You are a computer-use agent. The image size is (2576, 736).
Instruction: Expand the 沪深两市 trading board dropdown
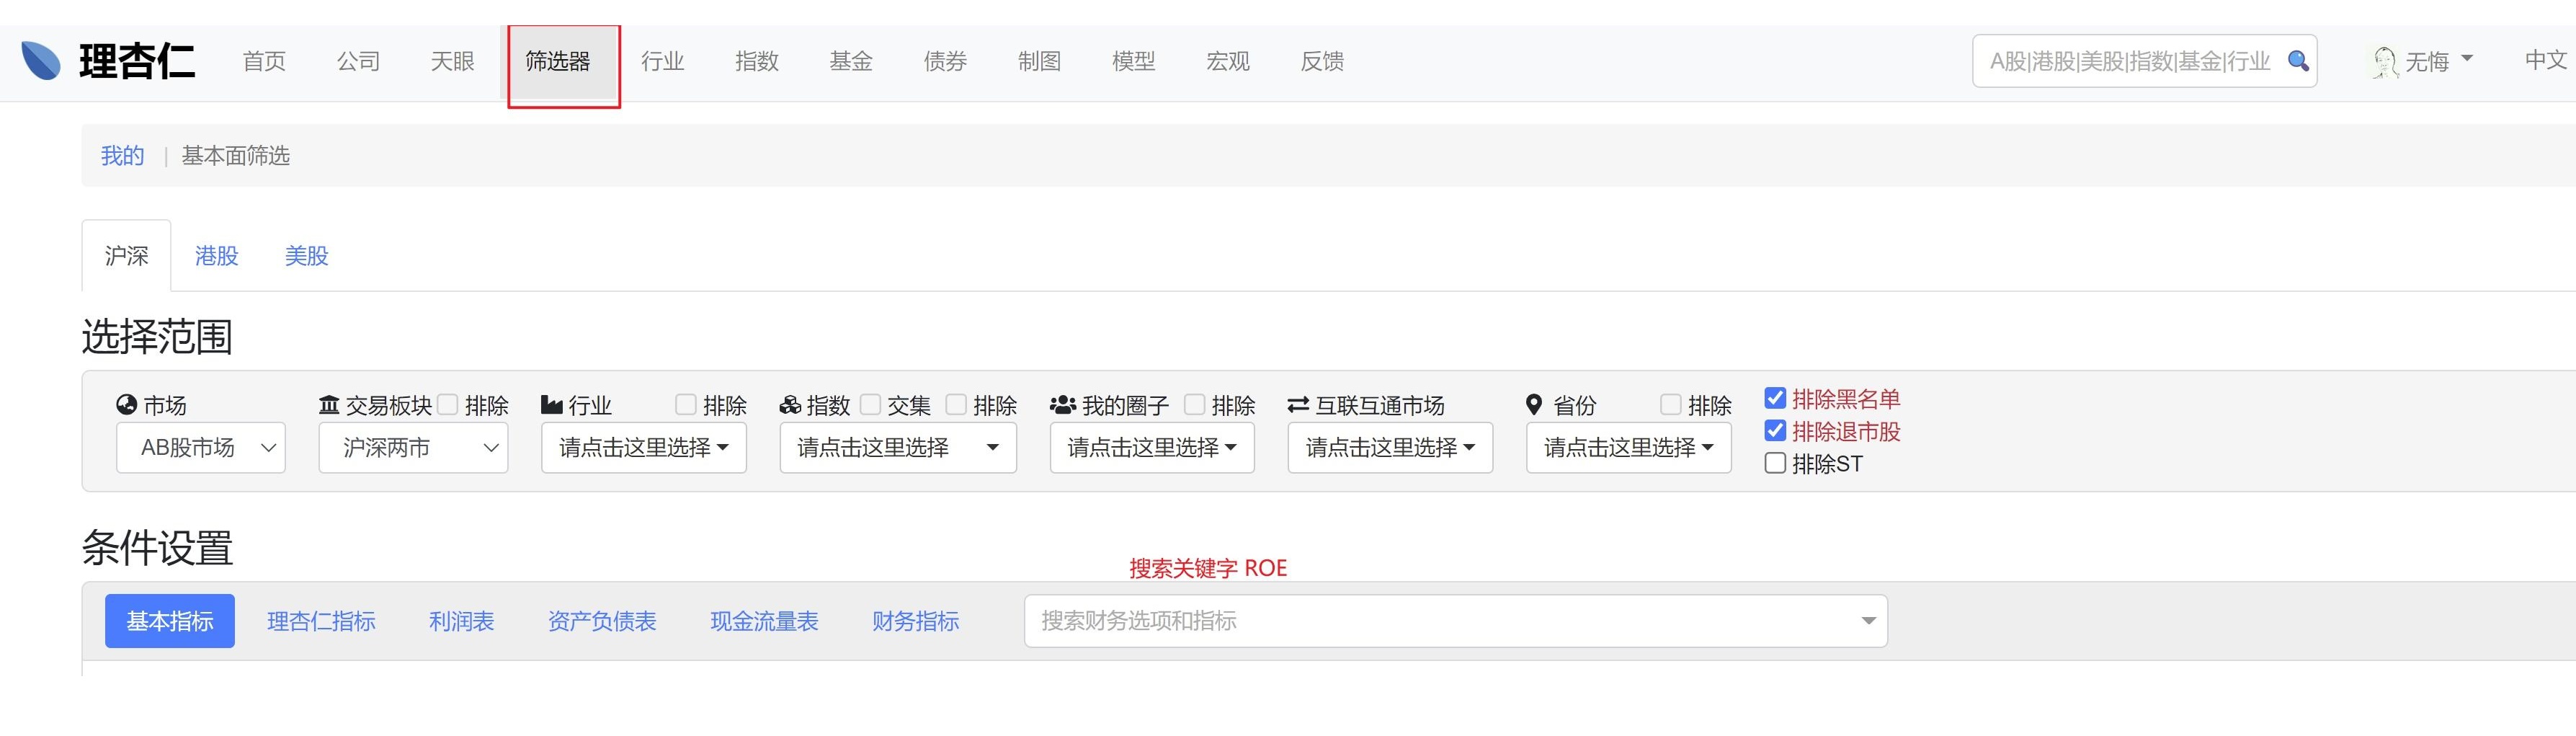[413, 447]
